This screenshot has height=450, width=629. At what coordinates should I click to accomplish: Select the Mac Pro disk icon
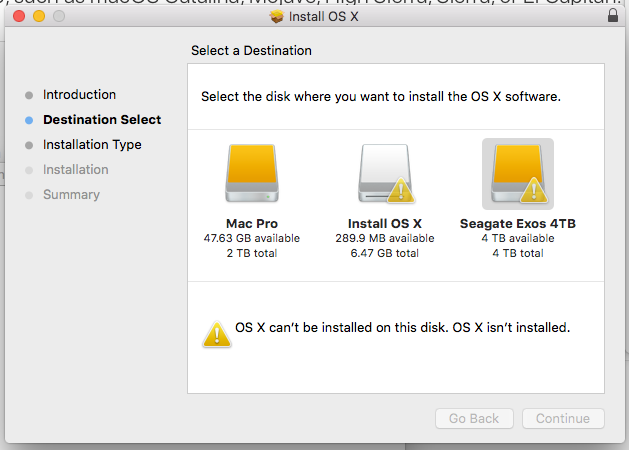point(252,174)
